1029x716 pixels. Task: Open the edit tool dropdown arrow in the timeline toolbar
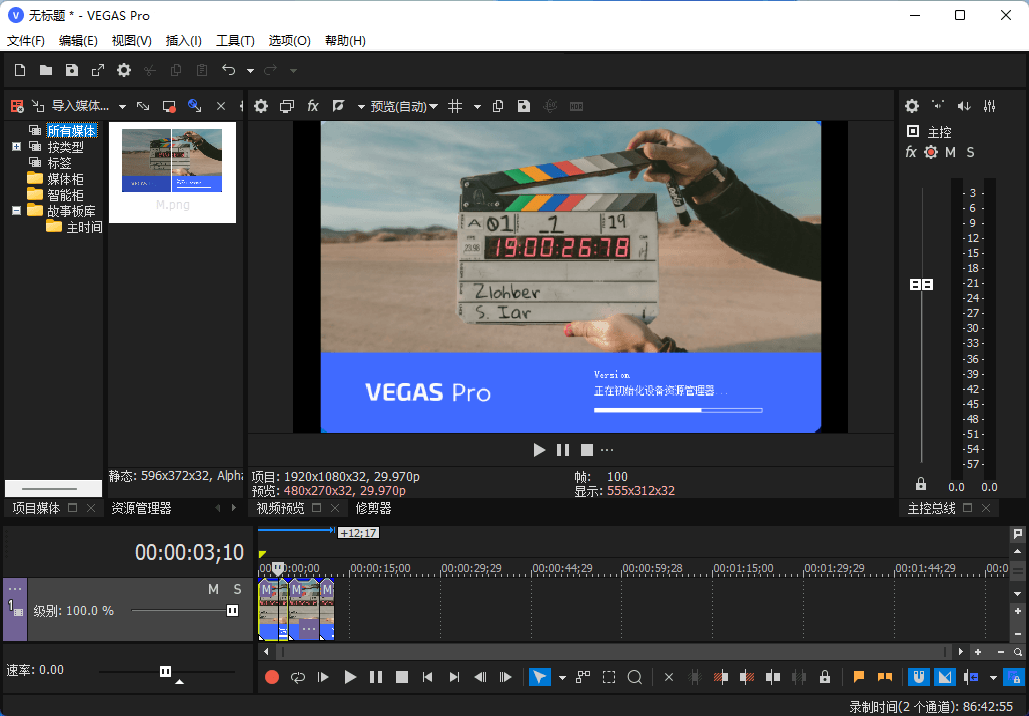point(562,678)
